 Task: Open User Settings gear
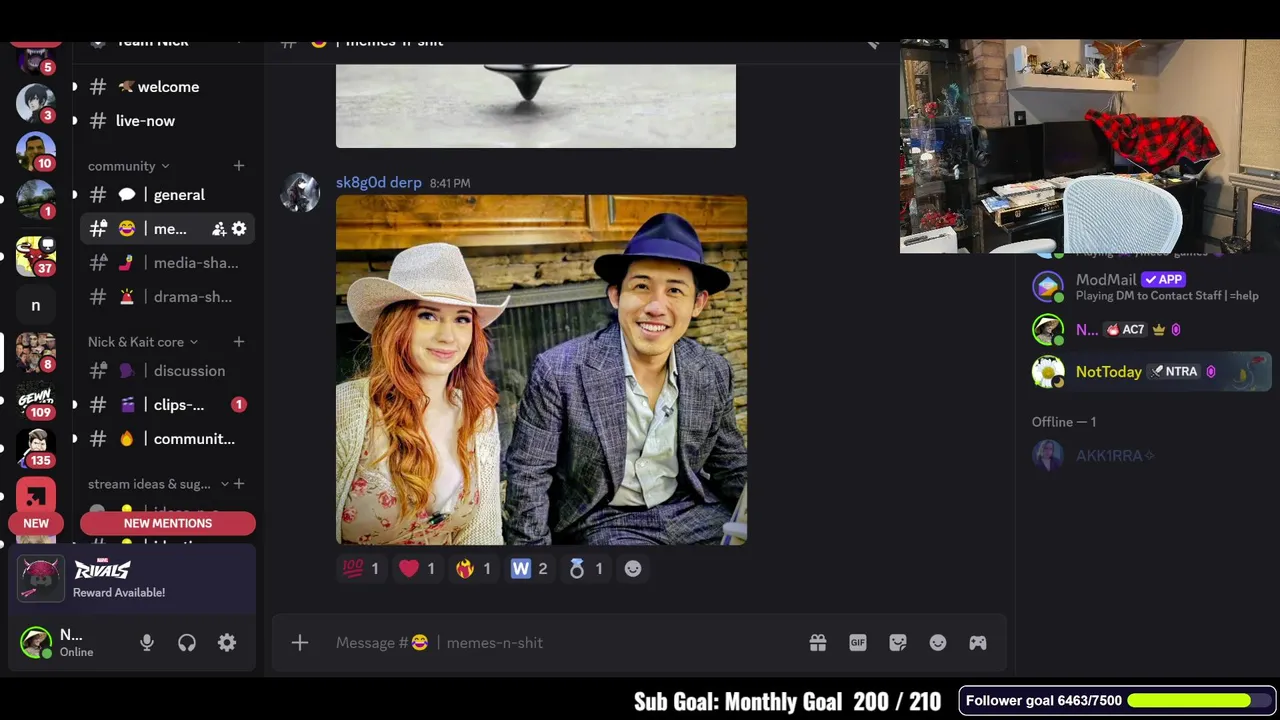(227, 643)
